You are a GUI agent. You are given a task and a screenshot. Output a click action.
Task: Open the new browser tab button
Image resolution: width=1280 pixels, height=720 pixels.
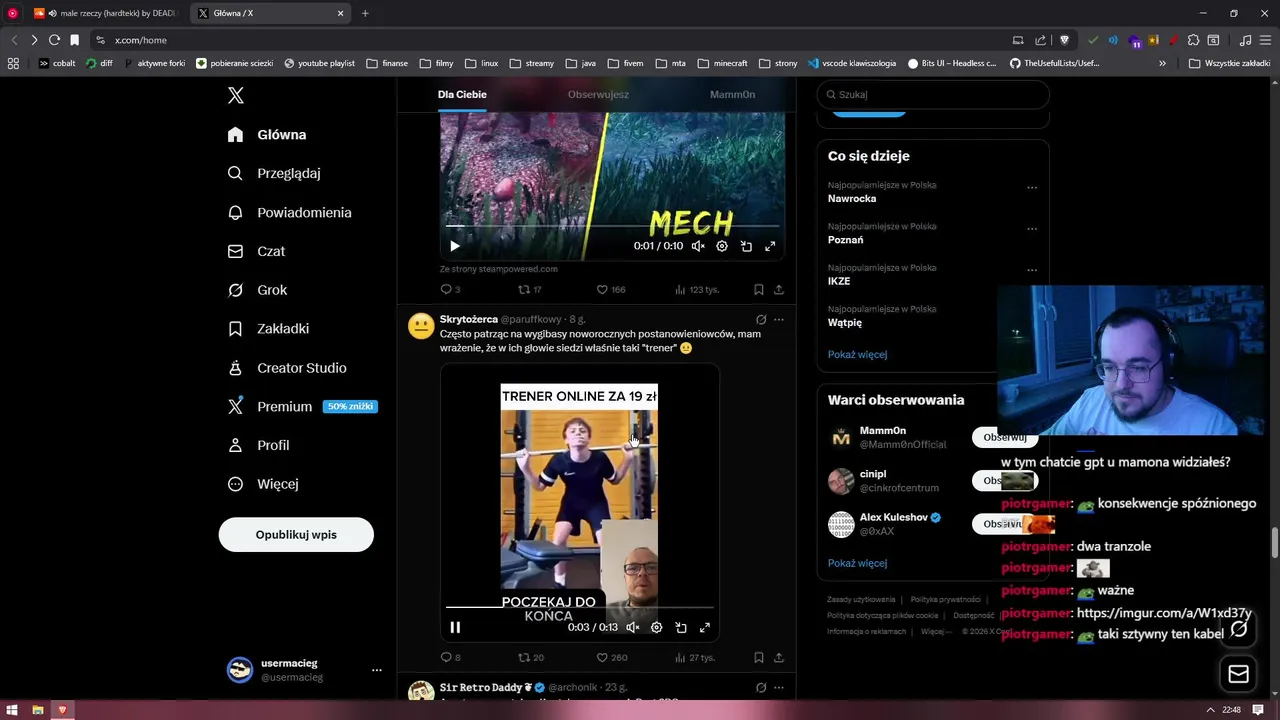point(365,13)
